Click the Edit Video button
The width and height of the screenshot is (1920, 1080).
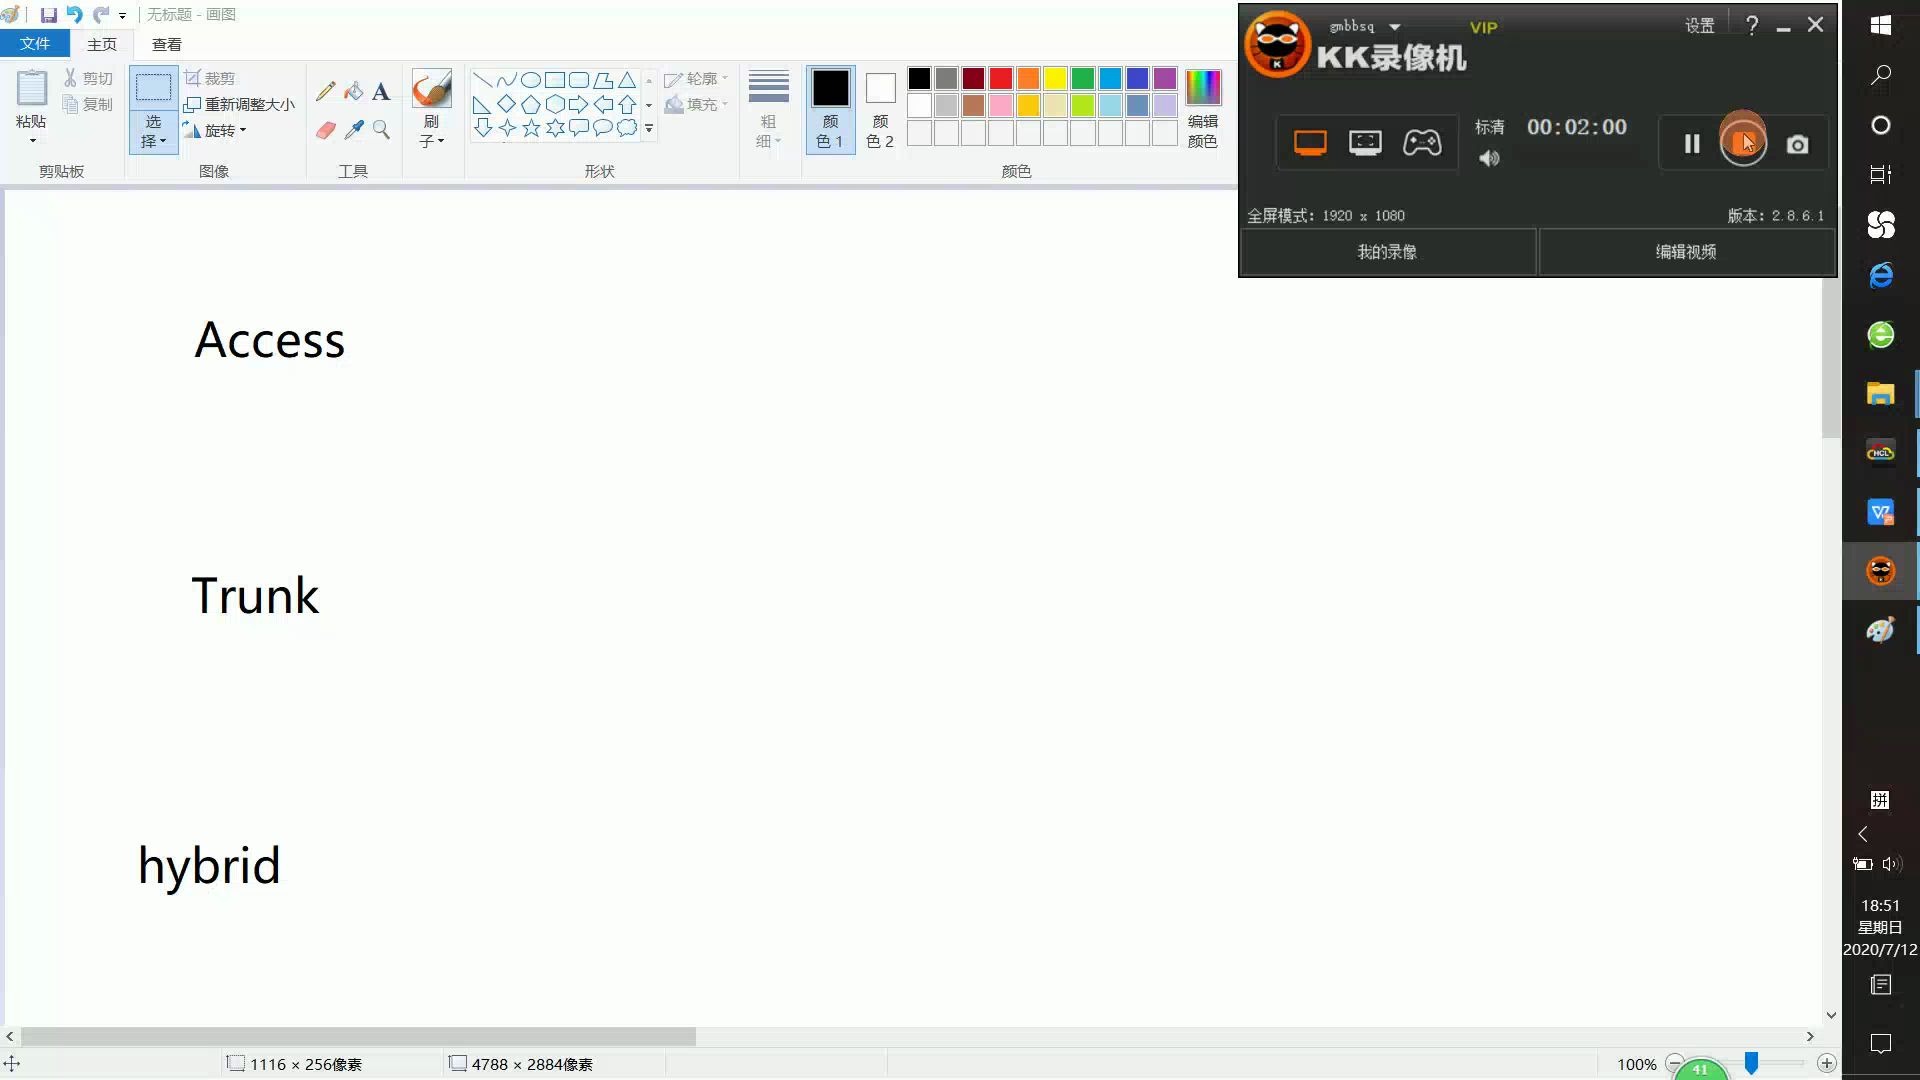pos(1686,252)
